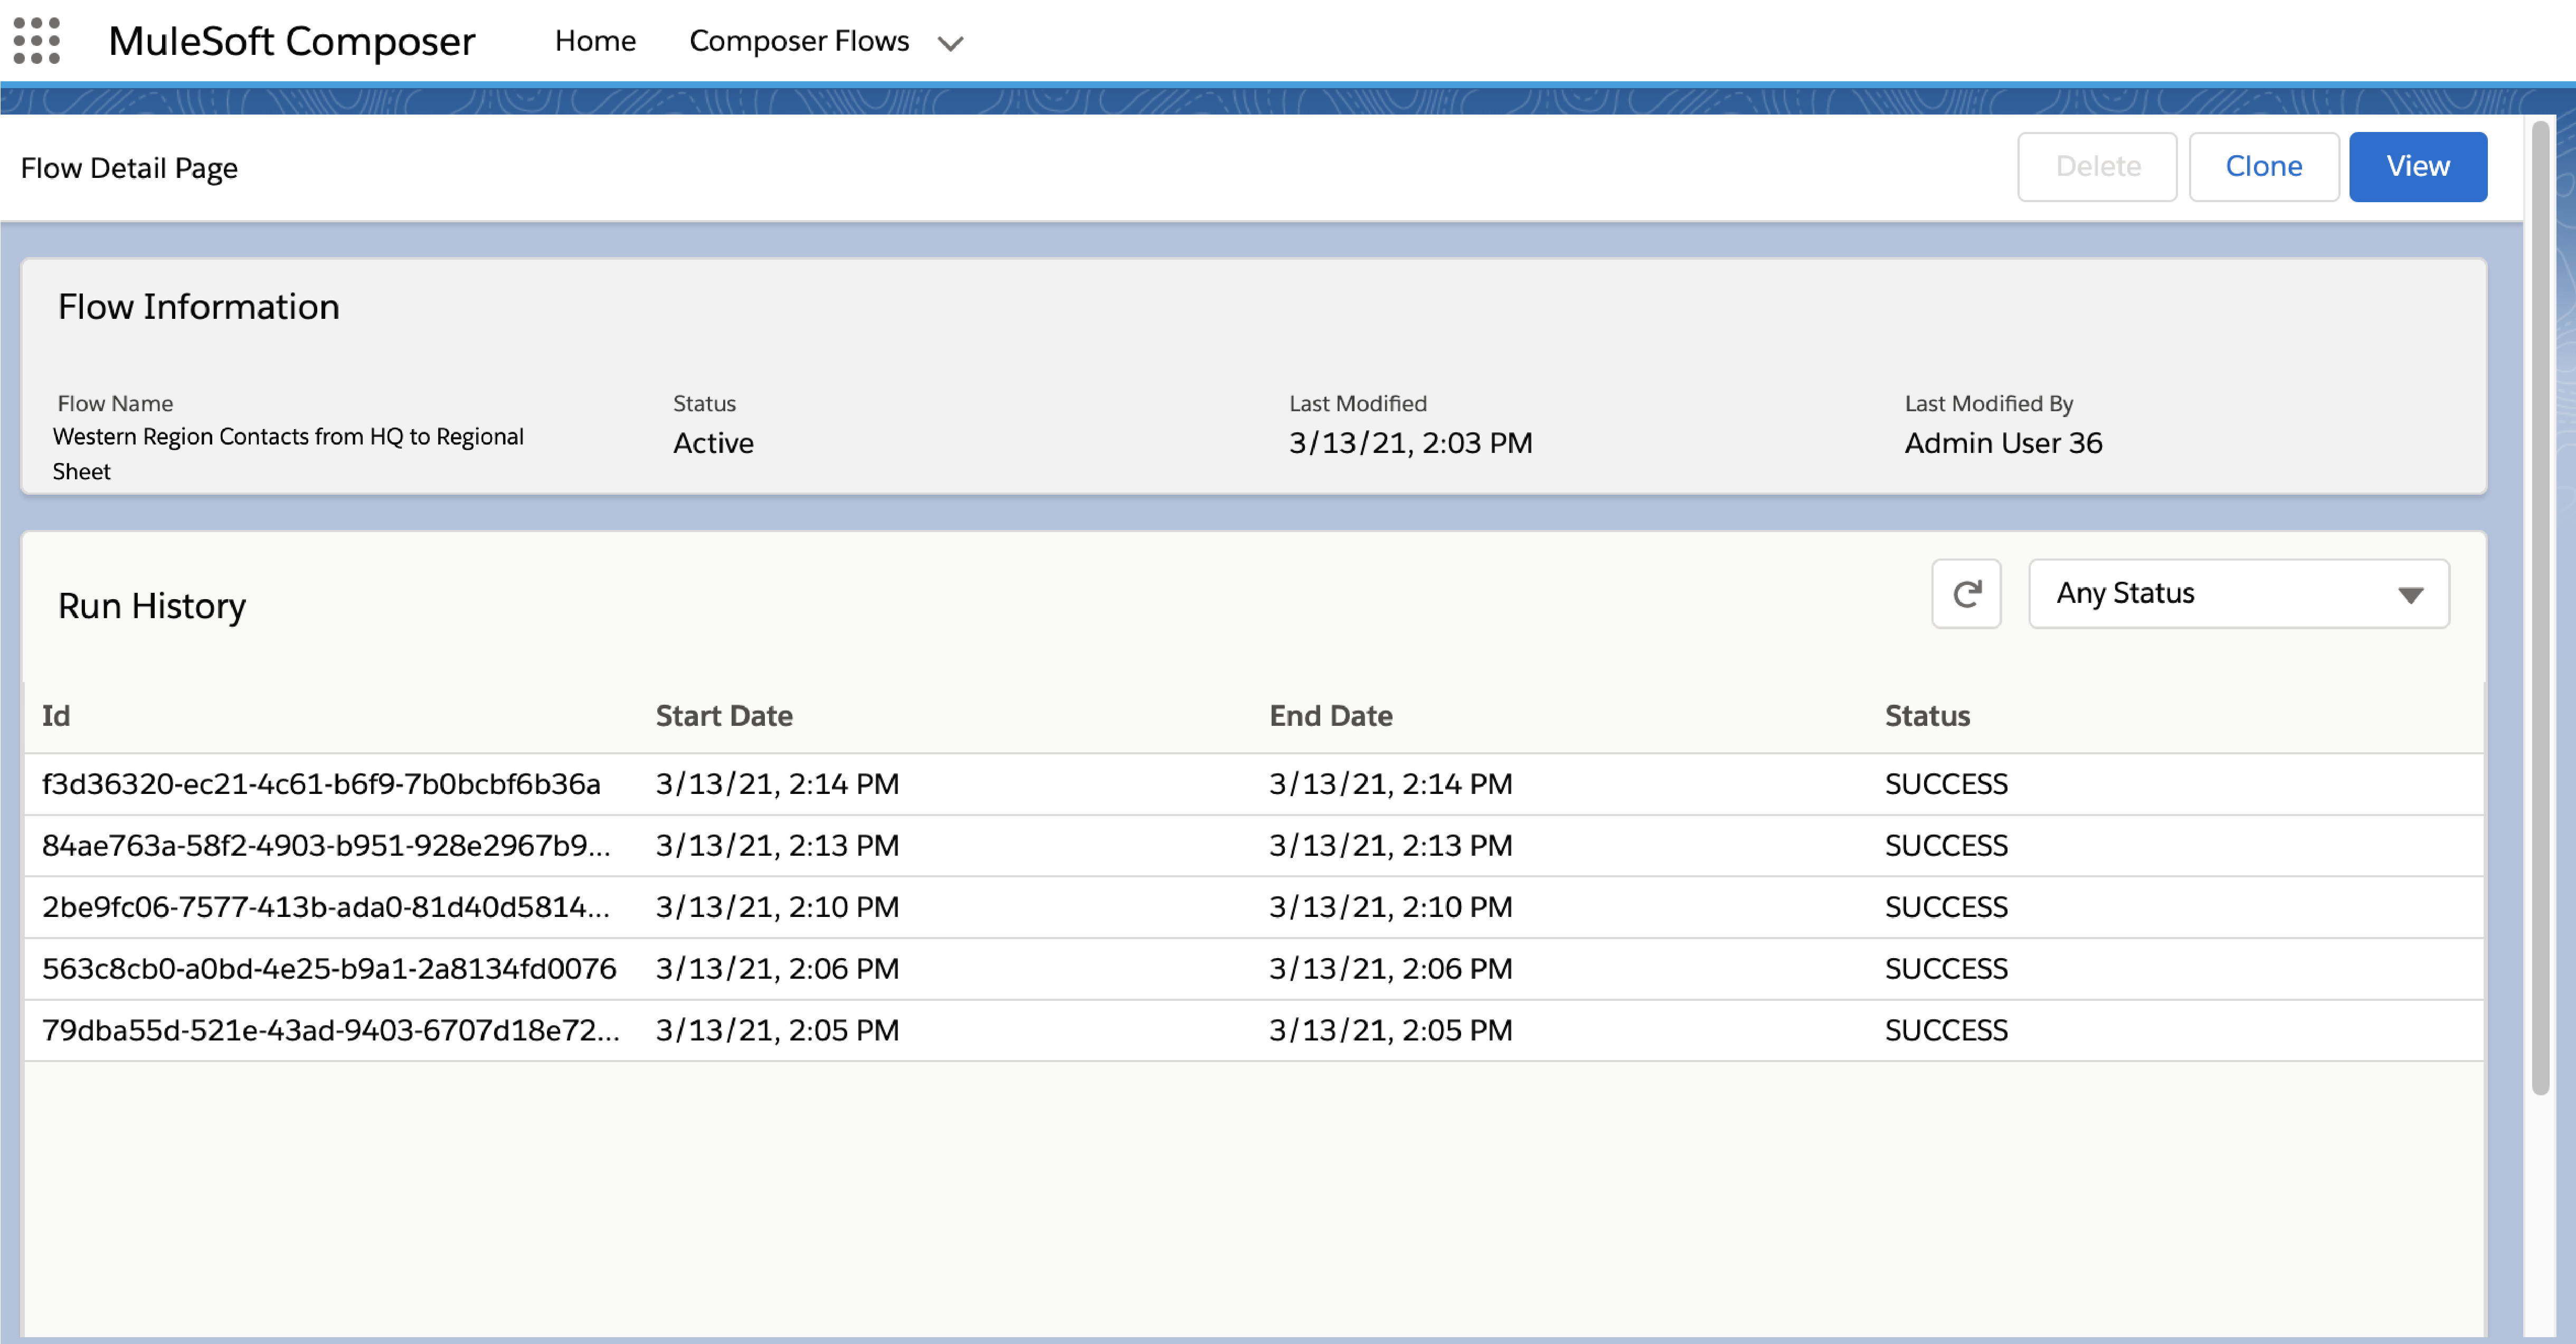
Task: Select the disabled Delete button
Action: pyautogui.click(x=2096, y=165)
